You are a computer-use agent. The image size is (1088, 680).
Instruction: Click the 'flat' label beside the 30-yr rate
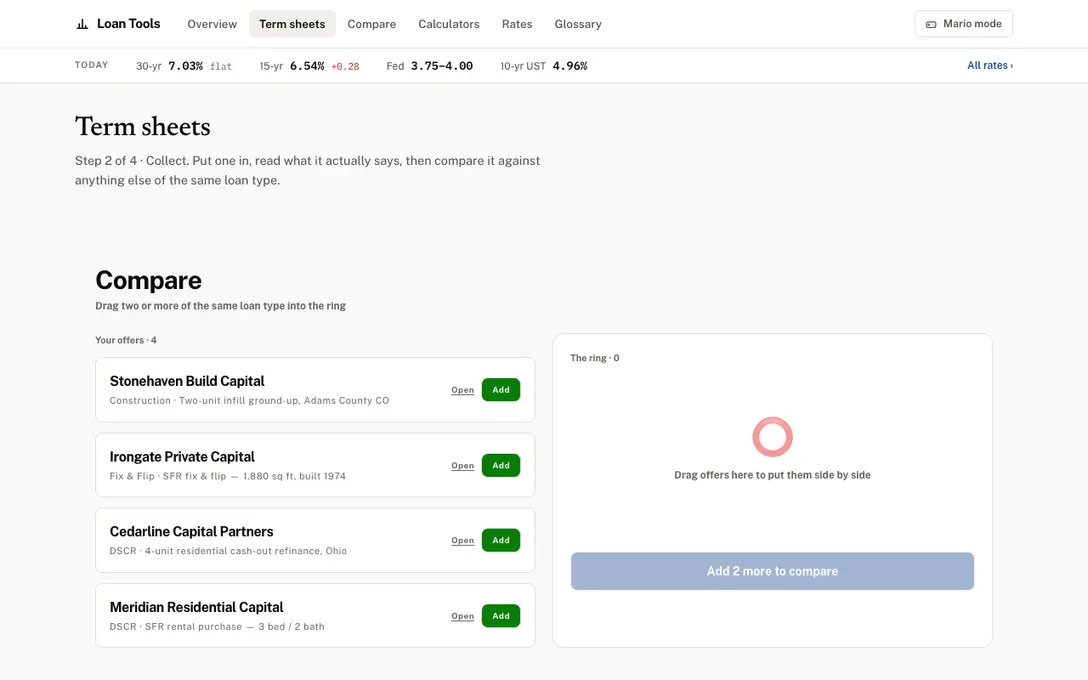[221, 67]
